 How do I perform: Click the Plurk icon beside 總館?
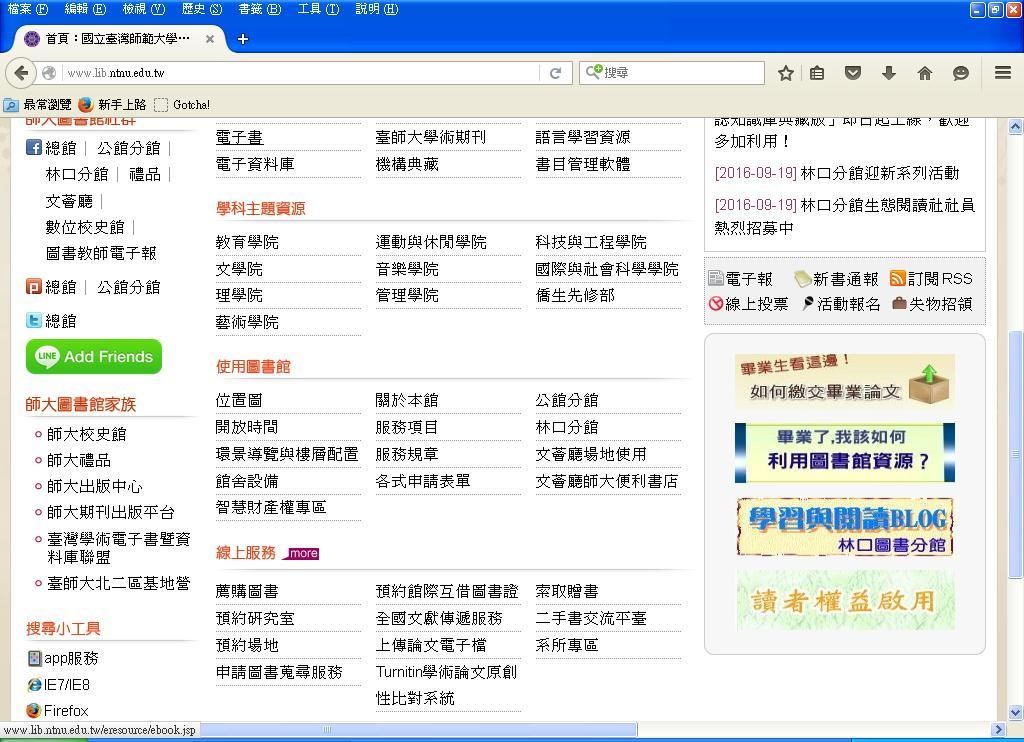[34, 287]
